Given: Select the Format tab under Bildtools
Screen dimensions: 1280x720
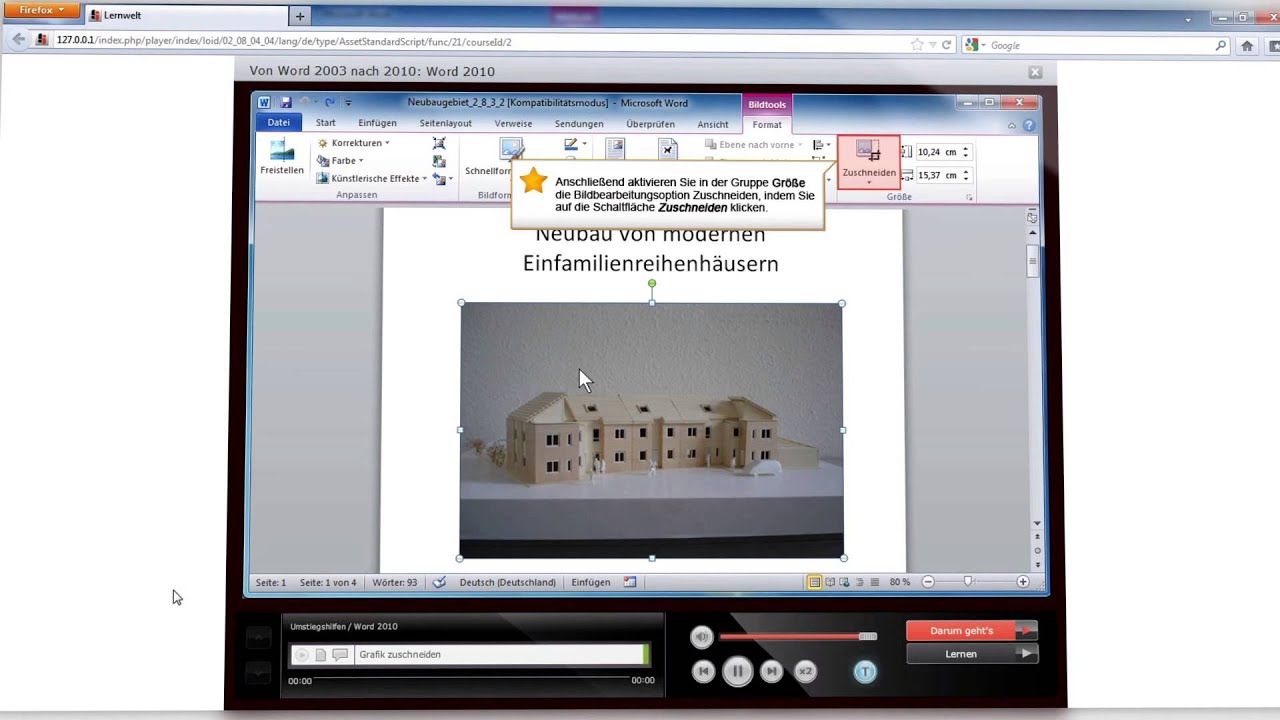Looking at the screenshot, I should point(767,125).
